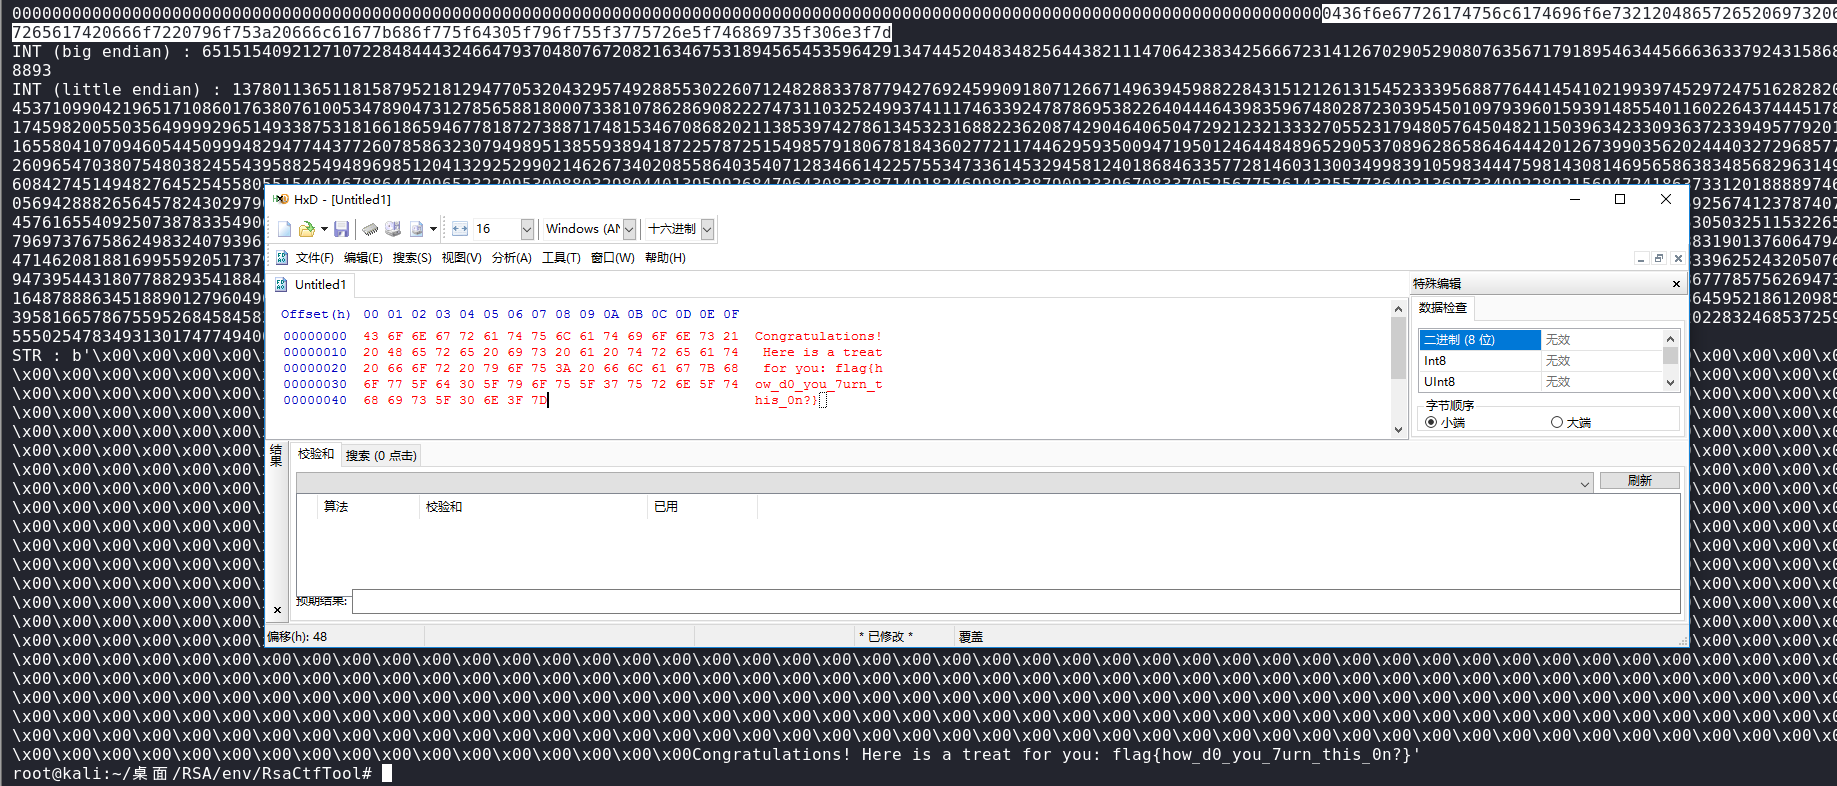Image resolution: width=1837 pixels, height=786 pixels.
Task: Click the 已用 column header
Action: [702, 507]
